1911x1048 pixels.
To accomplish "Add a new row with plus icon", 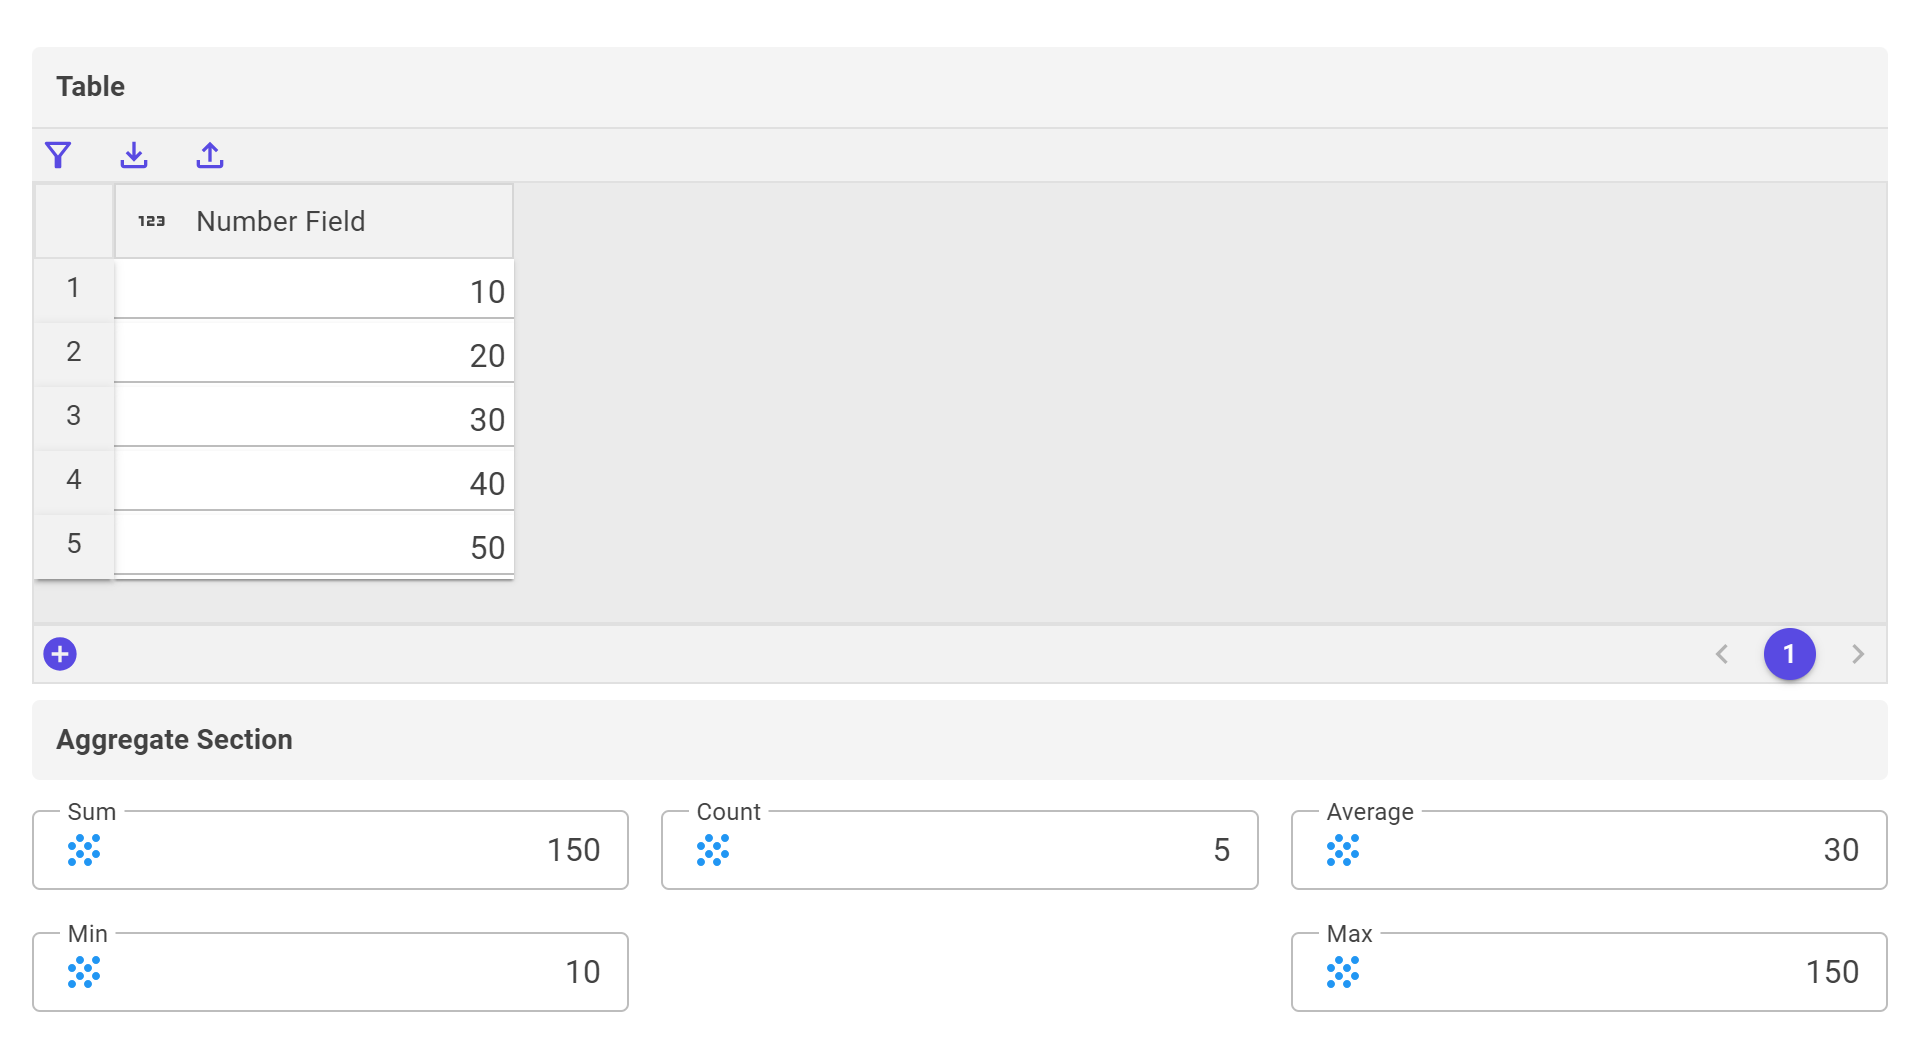I will point(60,654).
